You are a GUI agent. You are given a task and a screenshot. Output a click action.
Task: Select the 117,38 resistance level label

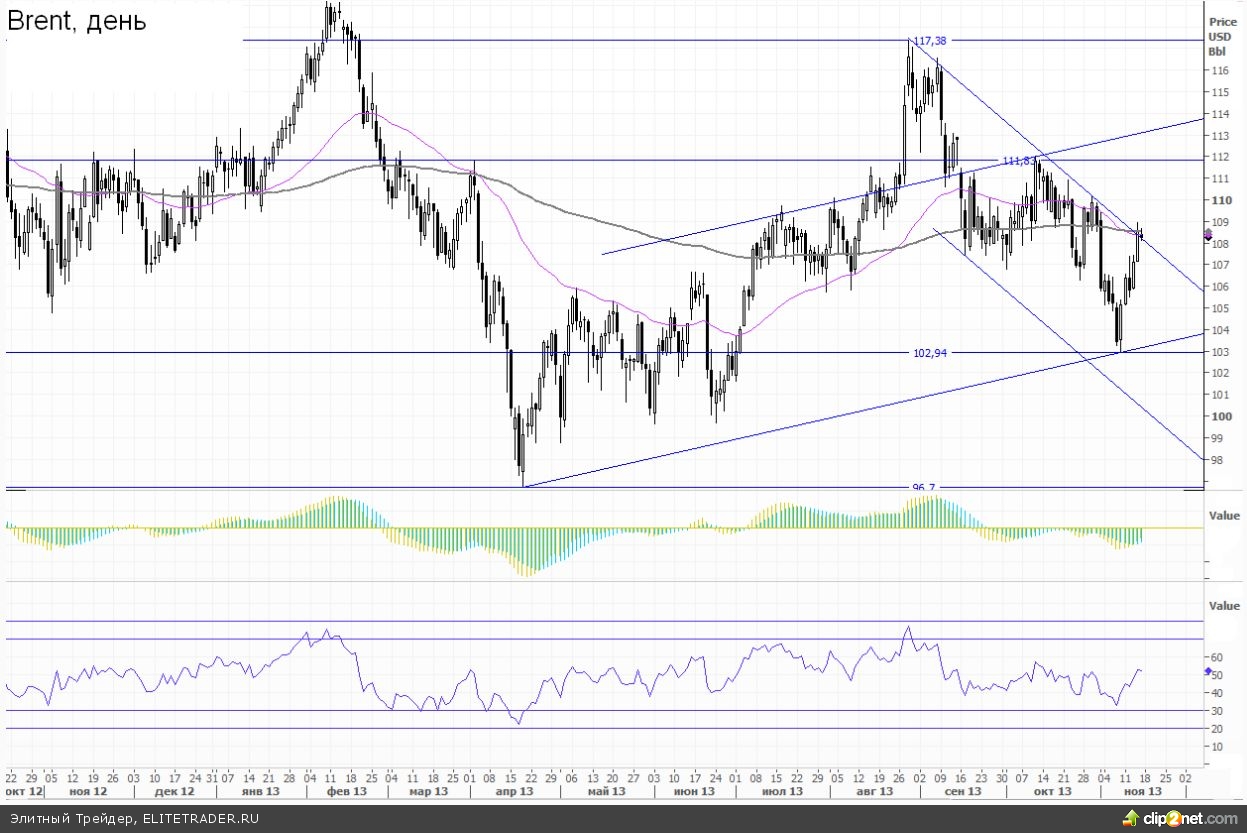930,41
